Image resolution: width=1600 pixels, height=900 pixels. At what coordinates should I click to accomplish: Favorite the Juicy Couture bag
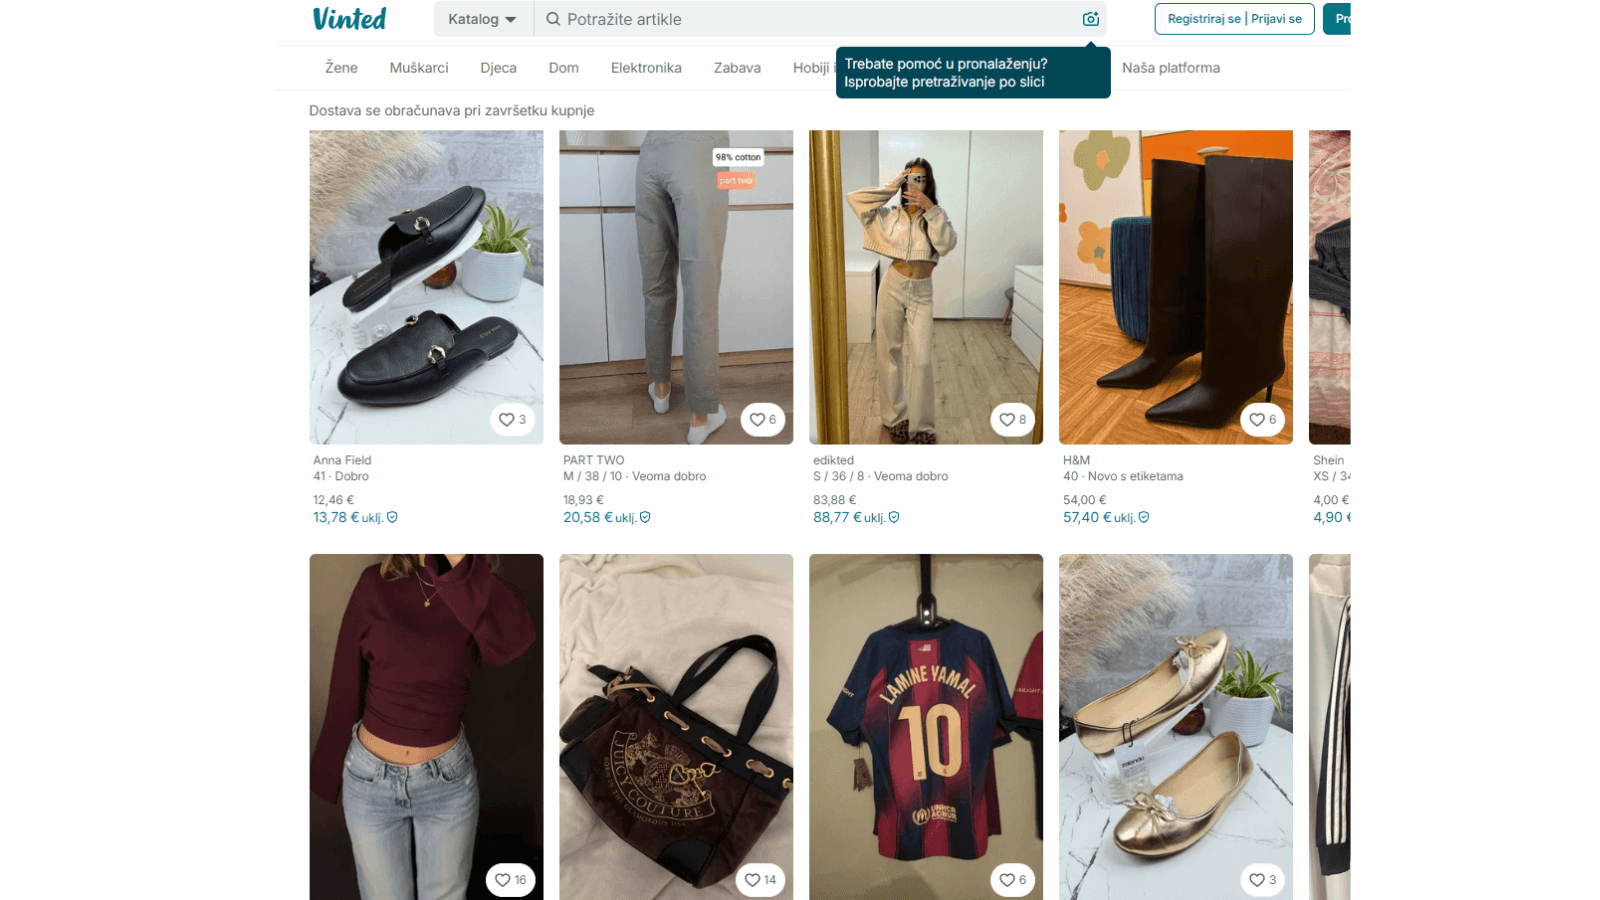click(761, 880)
